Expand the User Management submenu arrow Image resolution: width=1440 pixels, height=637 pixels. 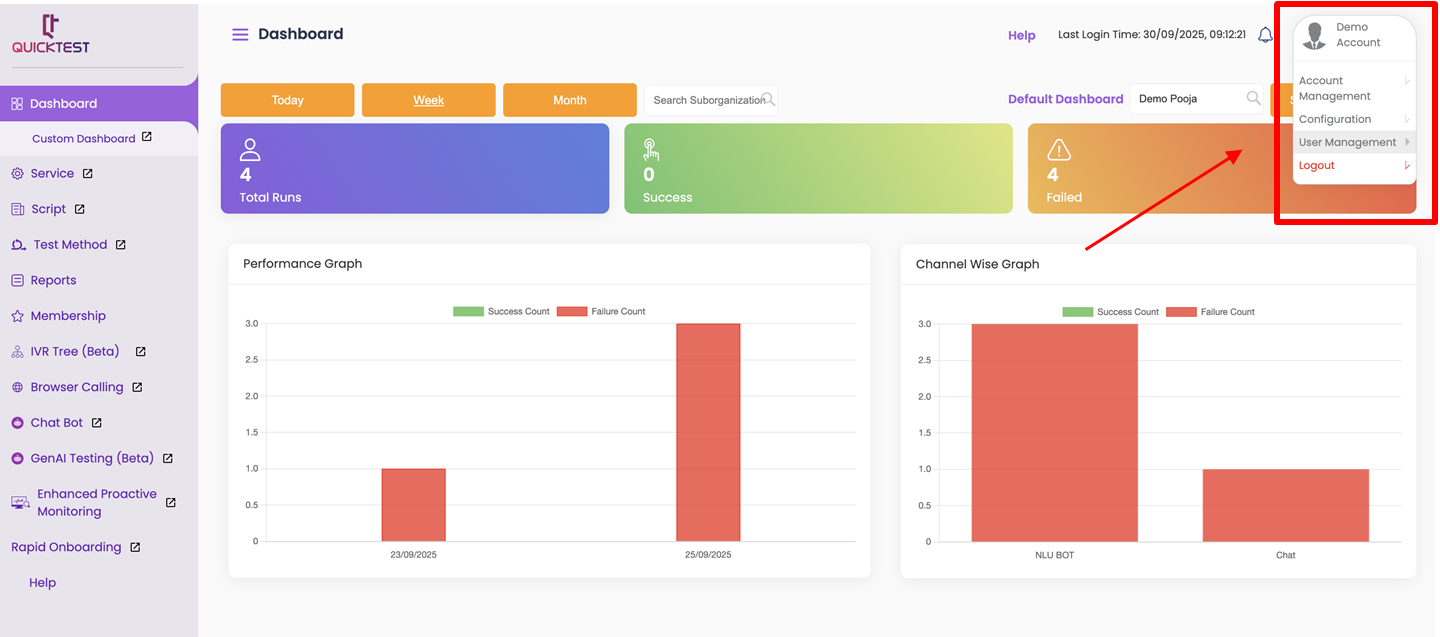point(1407,142)
